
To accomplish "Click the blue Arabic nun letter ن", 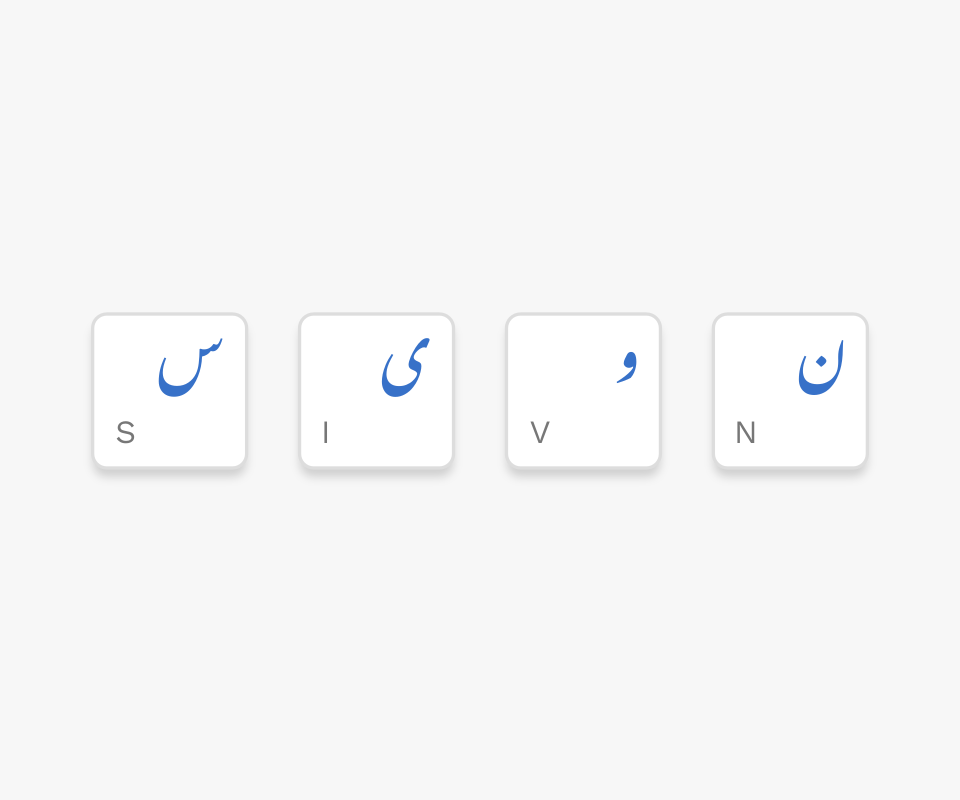I will click(821, 367).
